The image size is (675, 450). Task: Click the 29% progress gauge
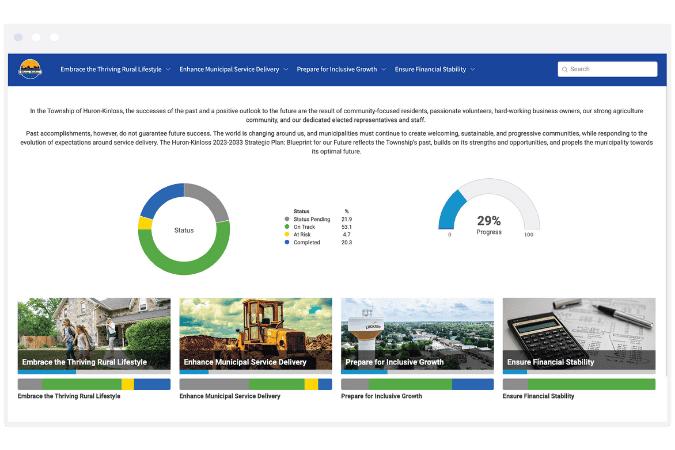pos(489,207)
